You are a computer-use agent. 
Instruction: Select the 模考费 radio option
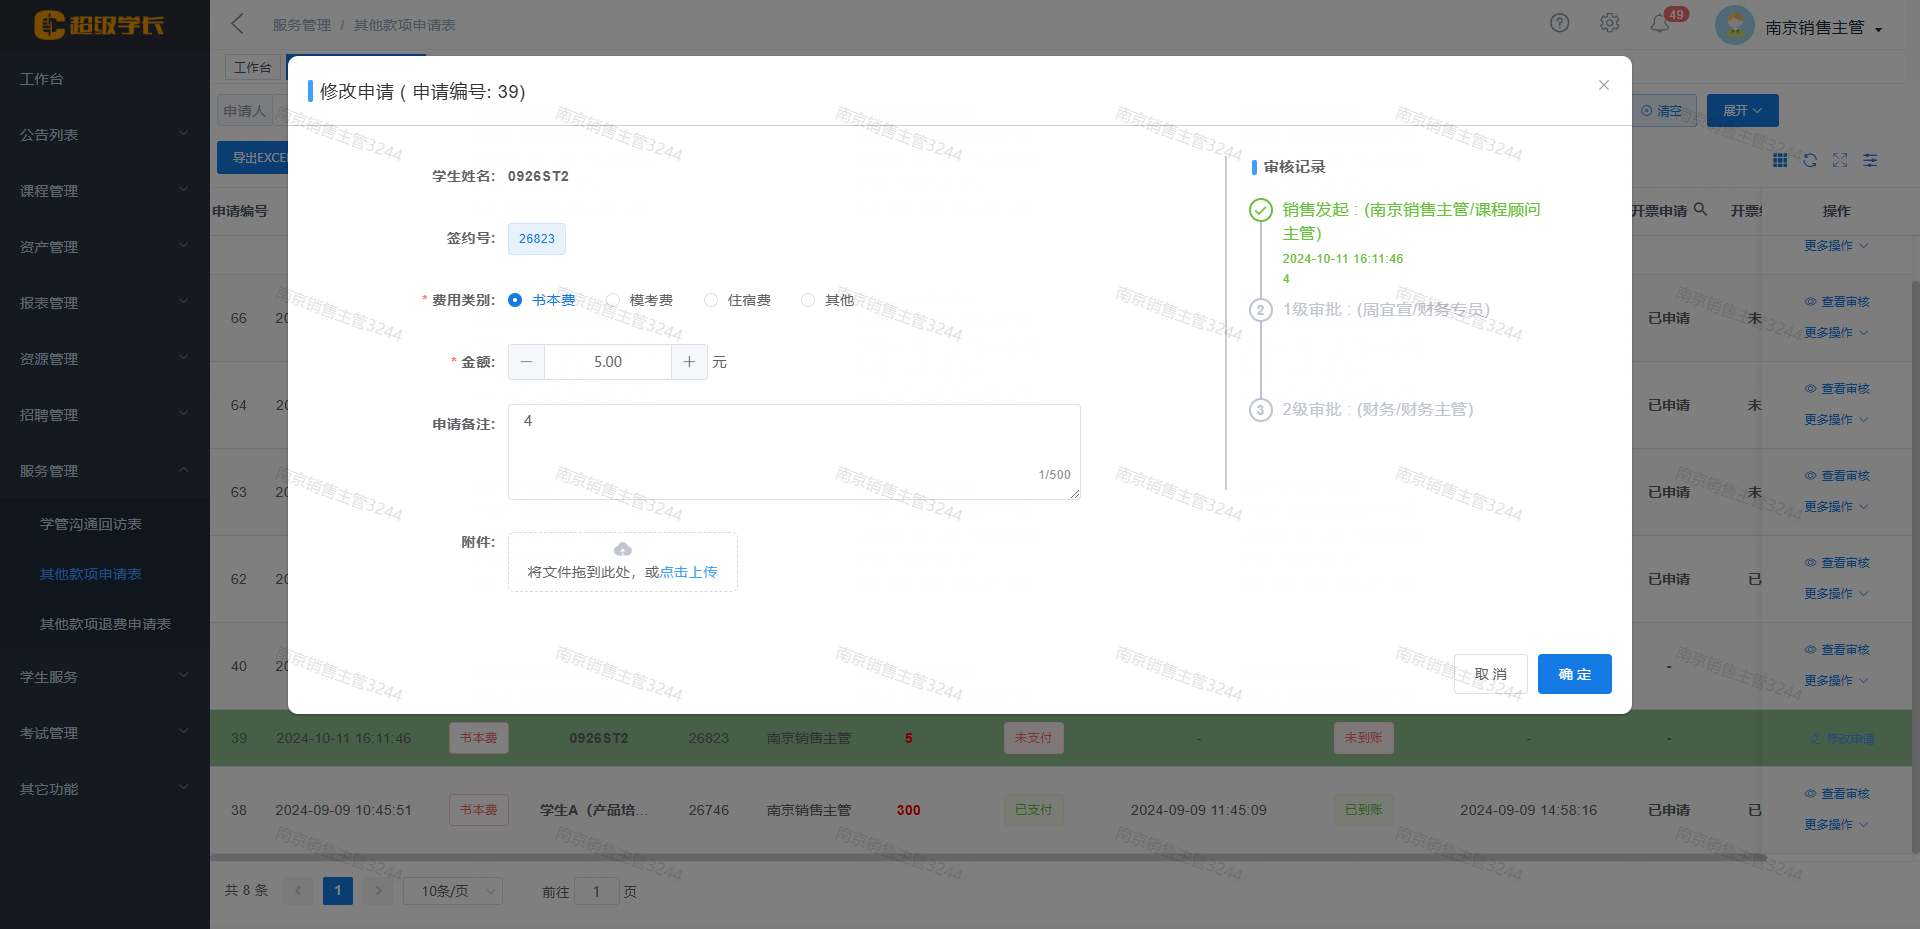[613, 300]
